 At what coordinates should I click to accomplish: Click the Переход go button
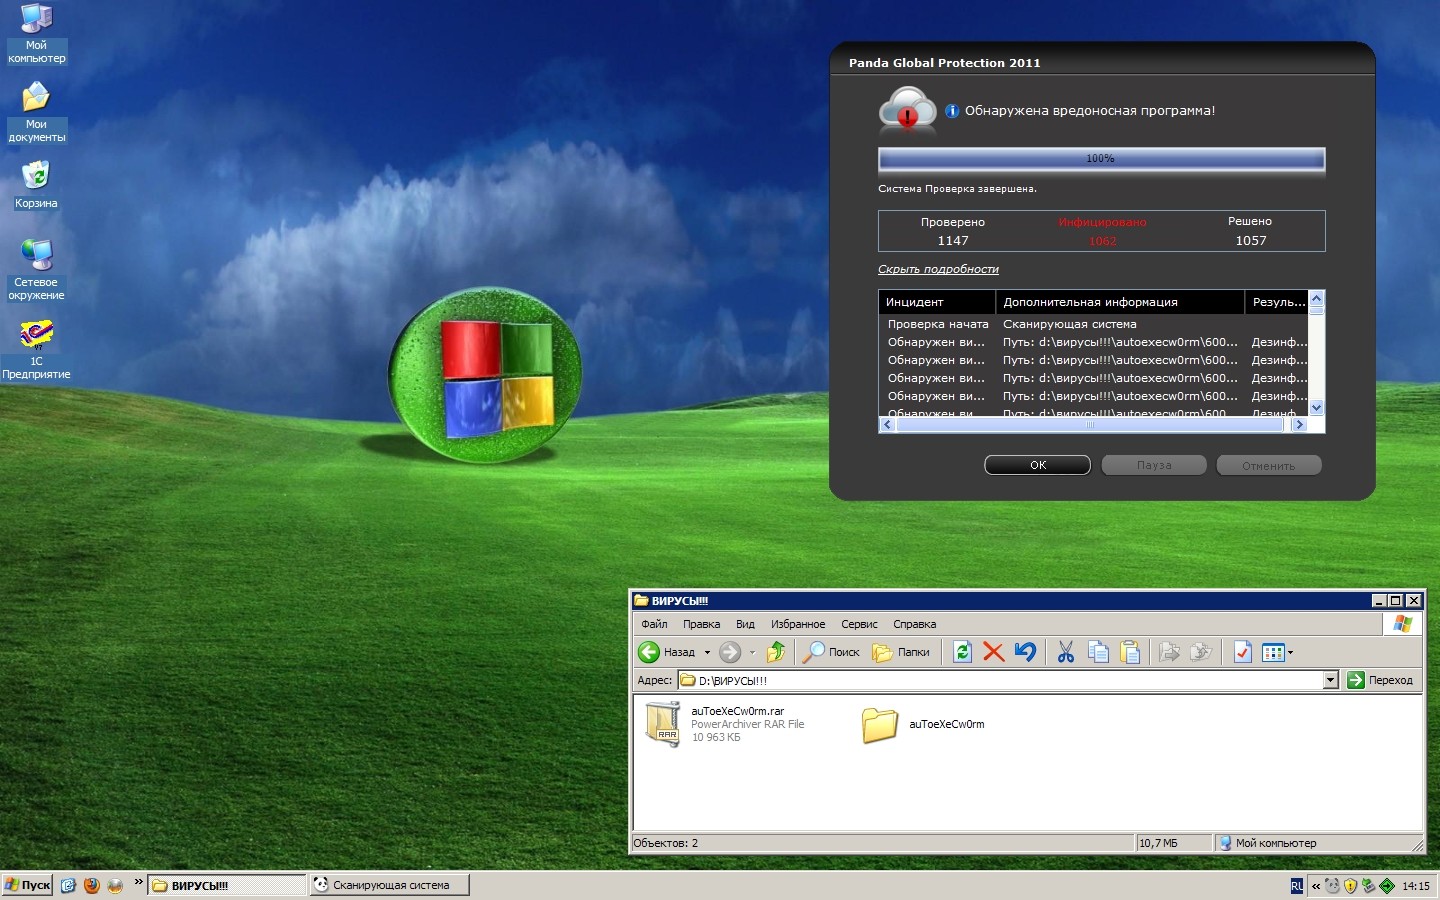(1380, 680)
